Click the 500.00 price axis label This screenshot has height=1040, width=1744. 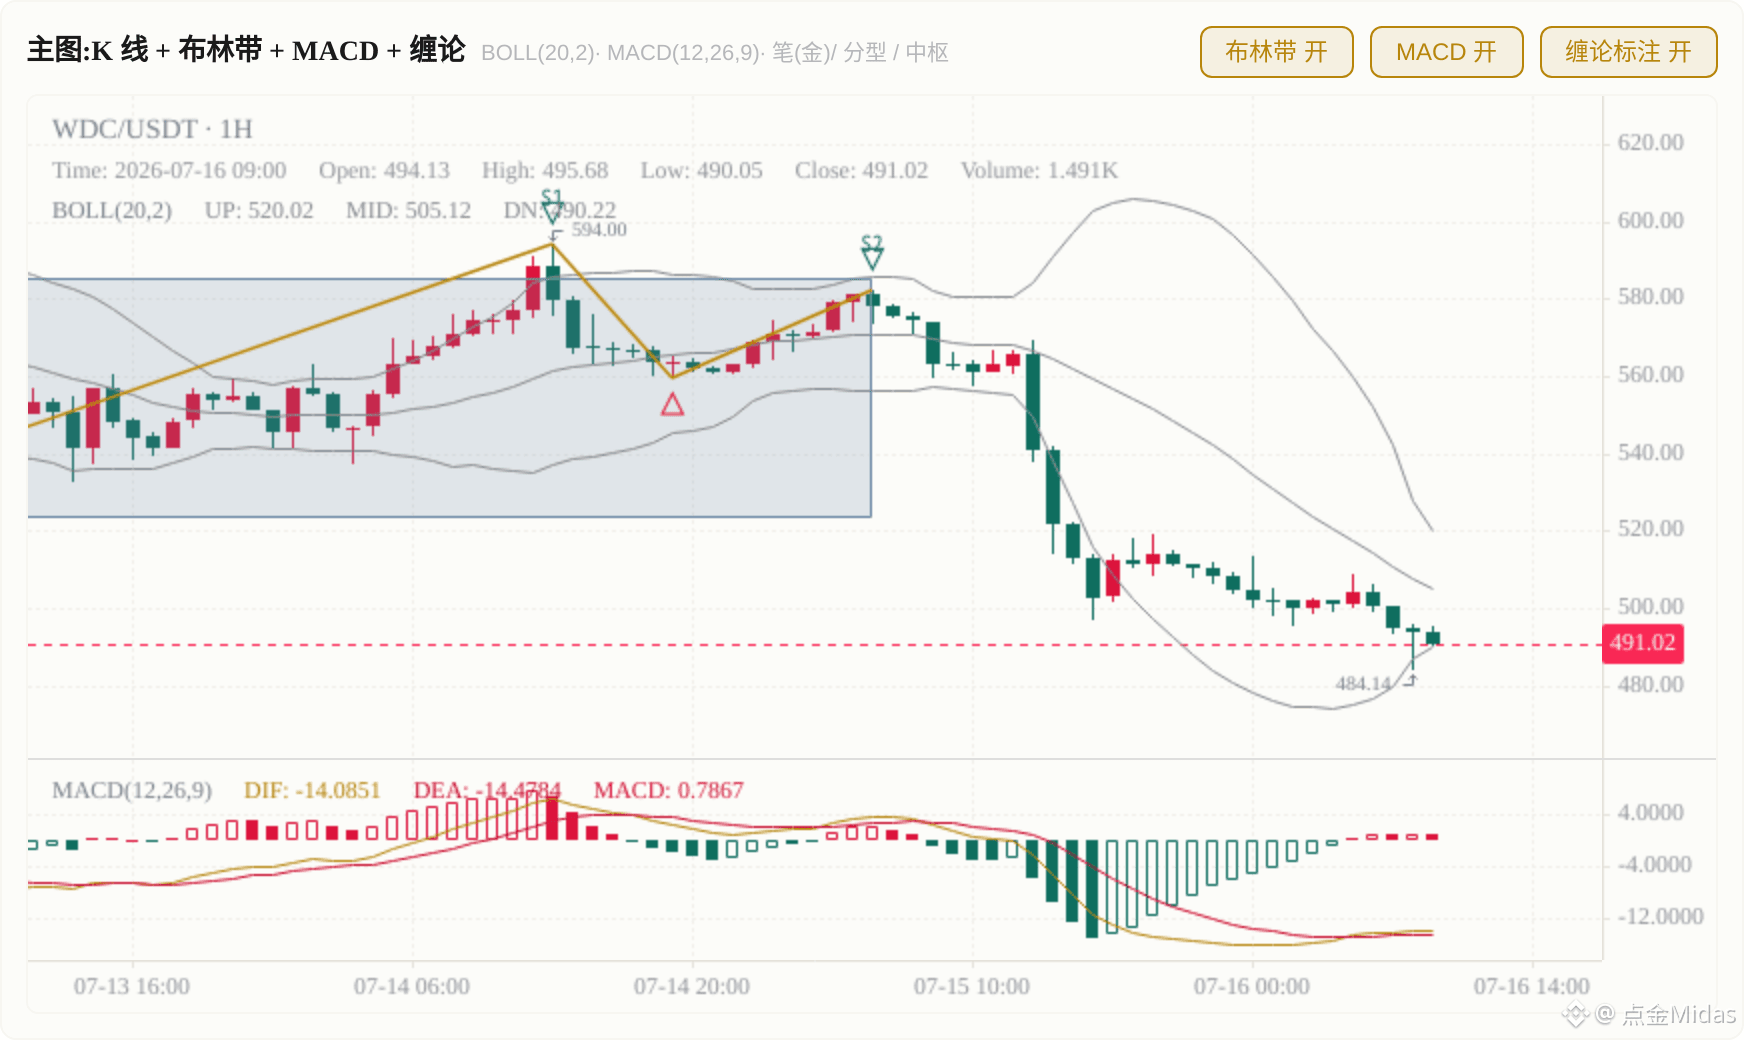pyautogui.click(x=1650, y=607)
